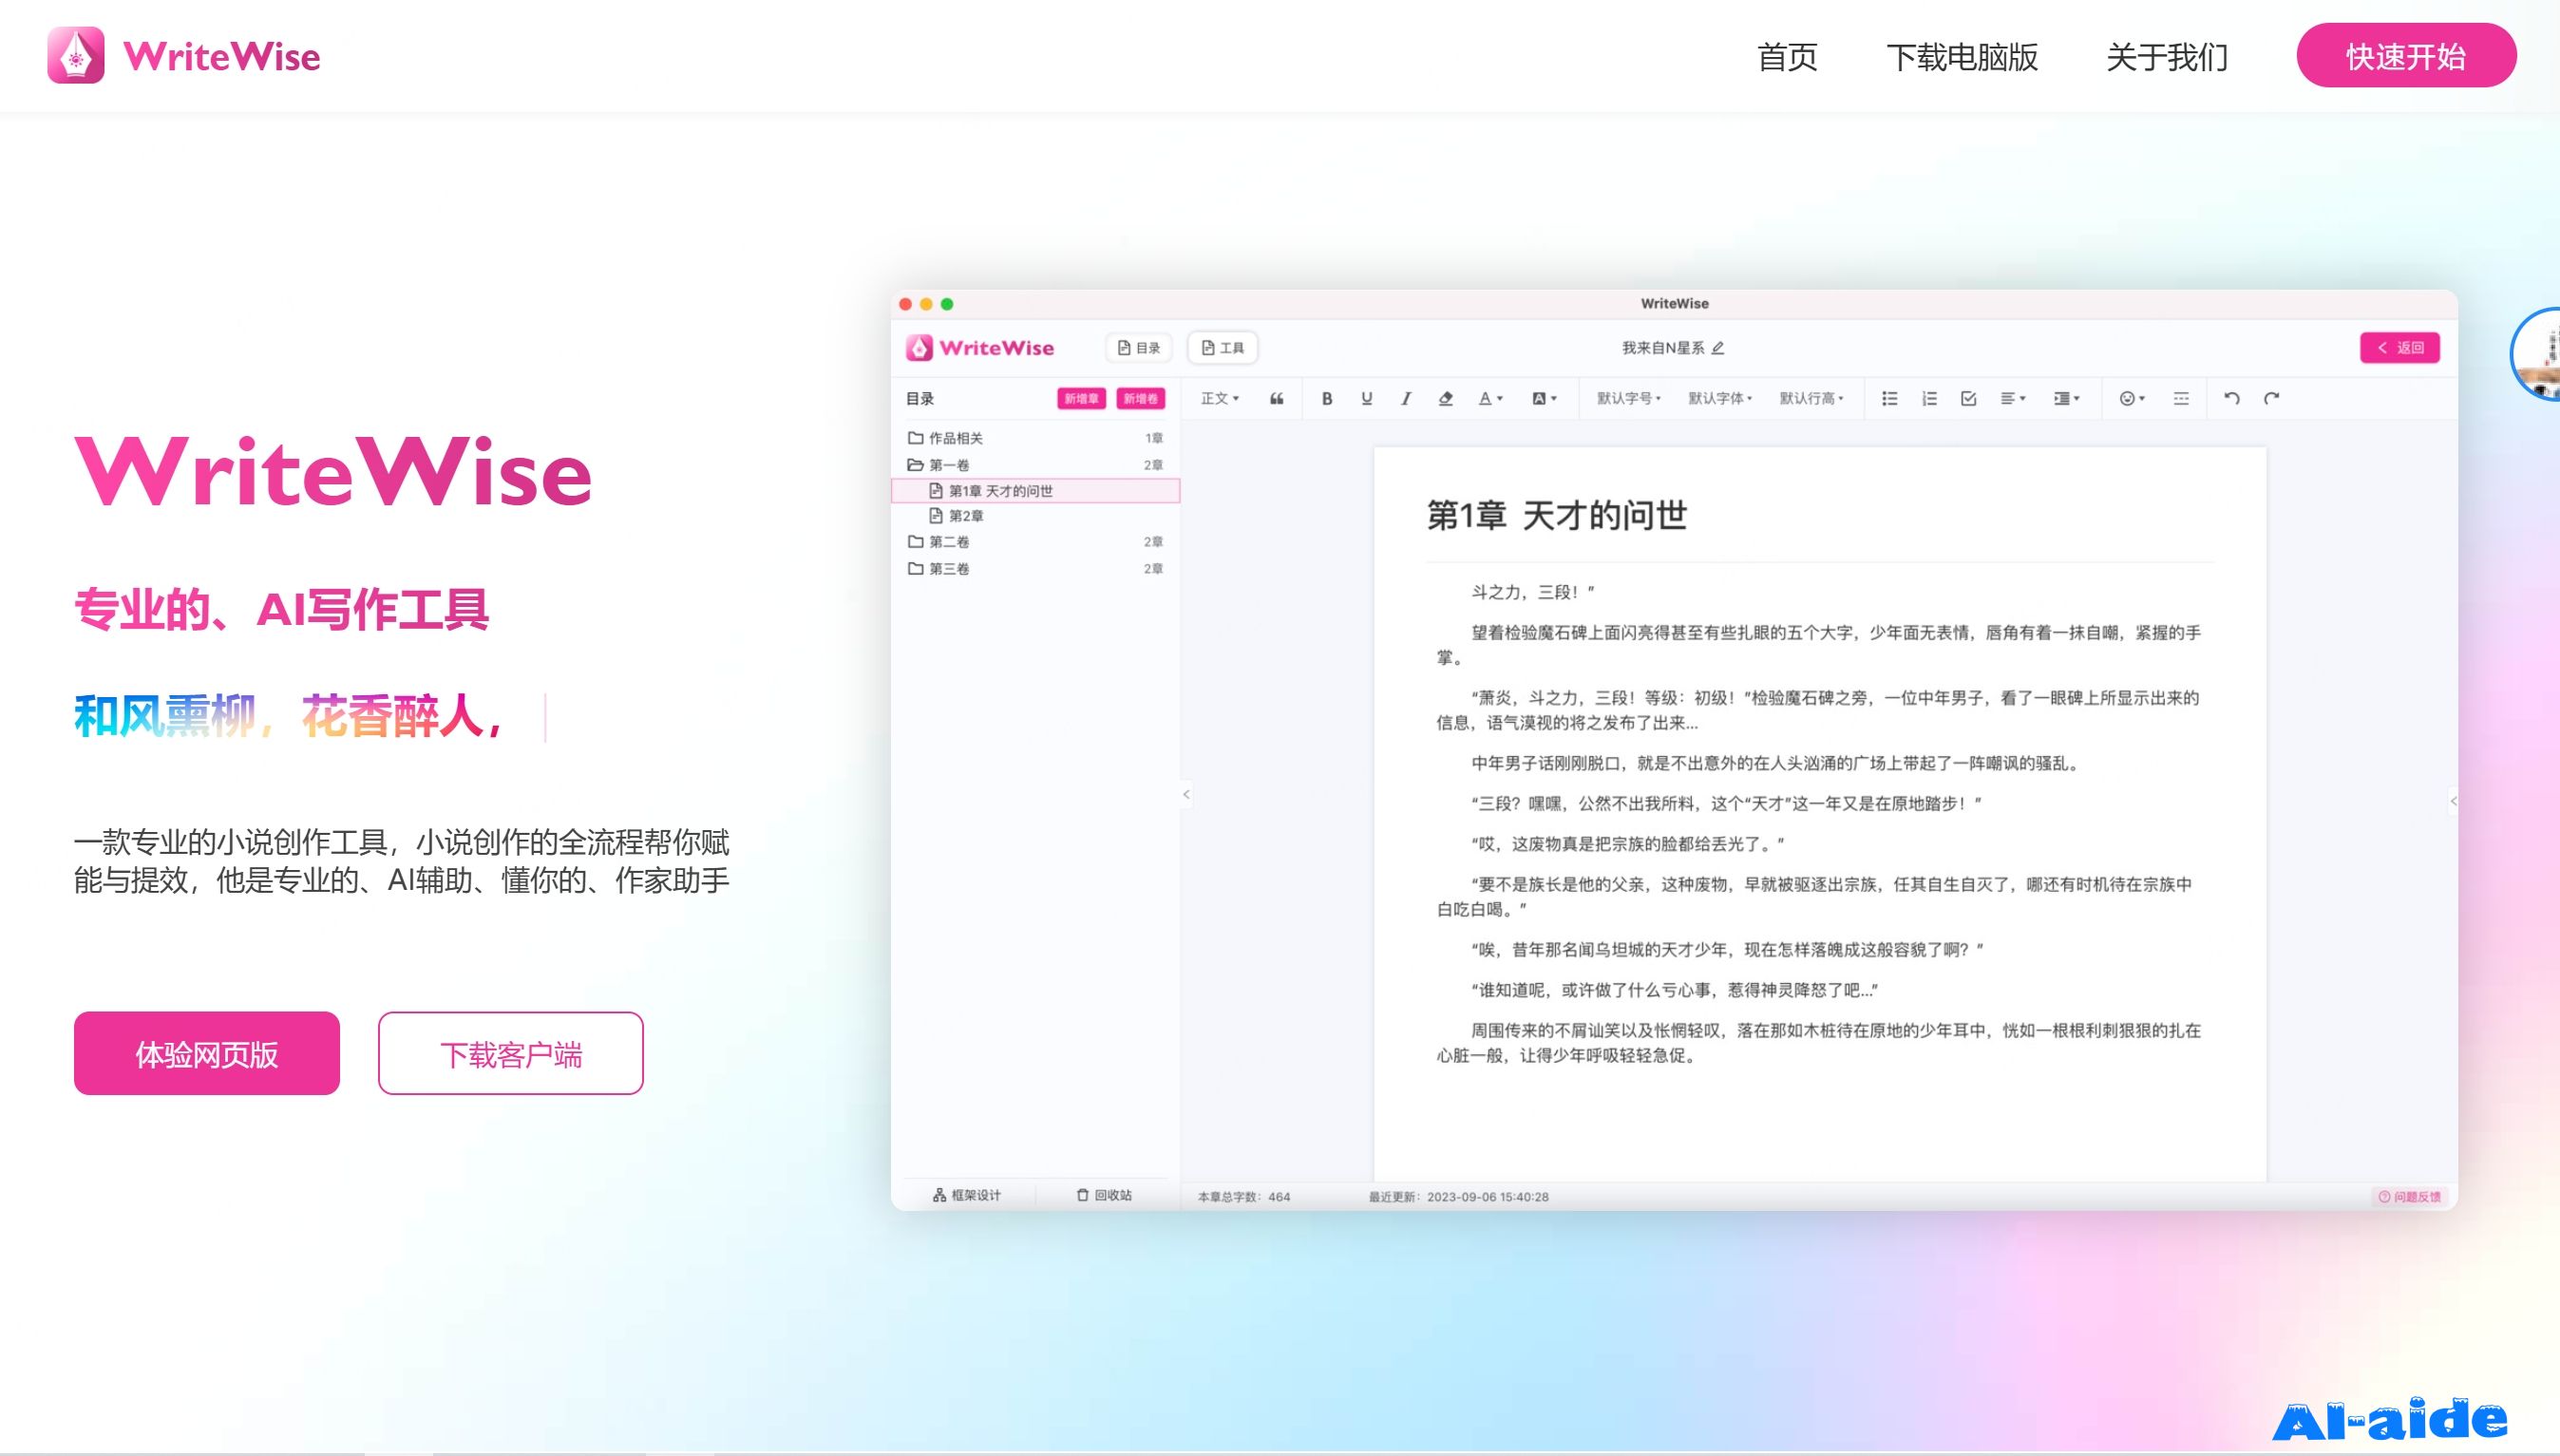Insert a numbered list
Viewport: 2560px width, 1456px height.
(1929, 398)
